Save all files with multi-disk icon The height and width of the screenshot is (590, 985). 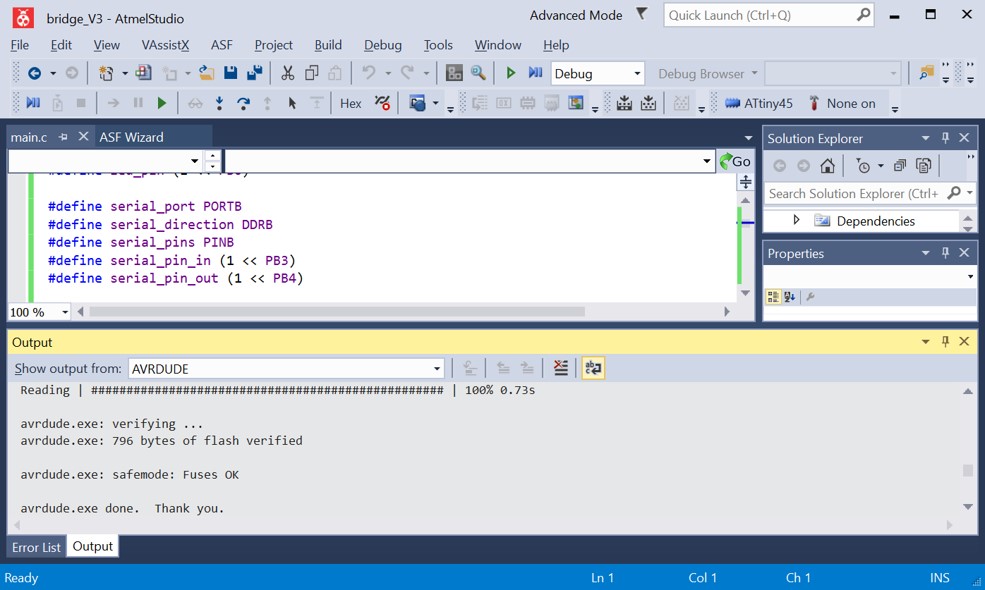tap(254, 73)
